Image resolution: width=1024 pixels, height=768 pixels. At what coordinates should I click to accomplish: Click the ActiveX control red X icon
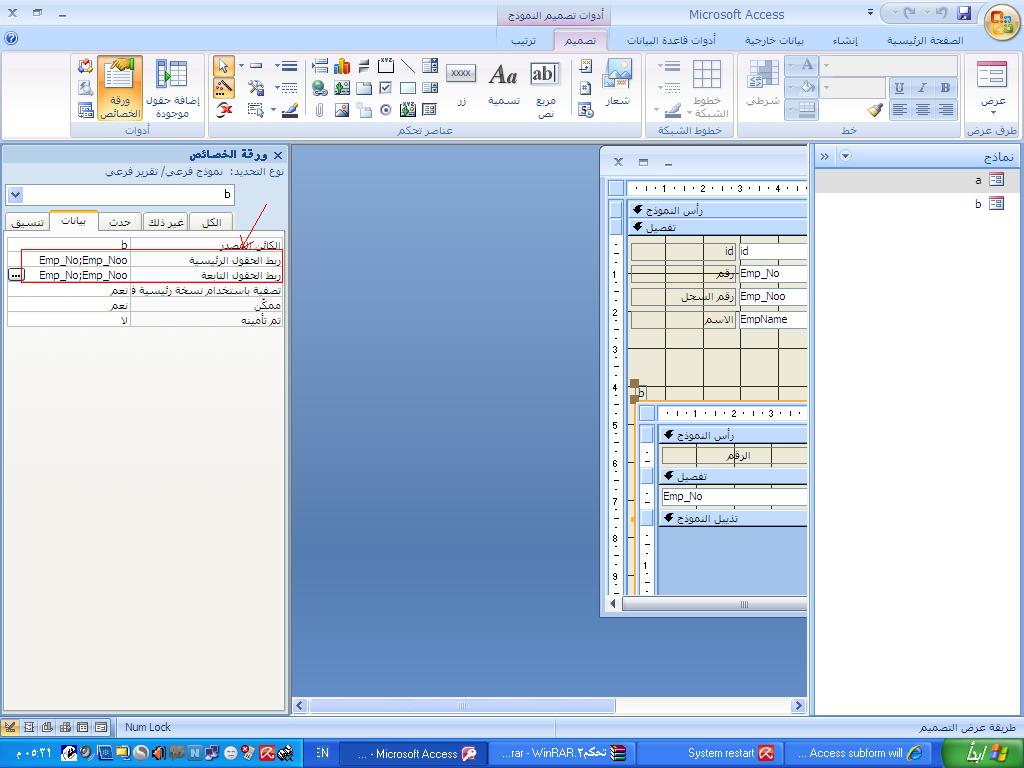pyautogui.click(x=224, y=110)
